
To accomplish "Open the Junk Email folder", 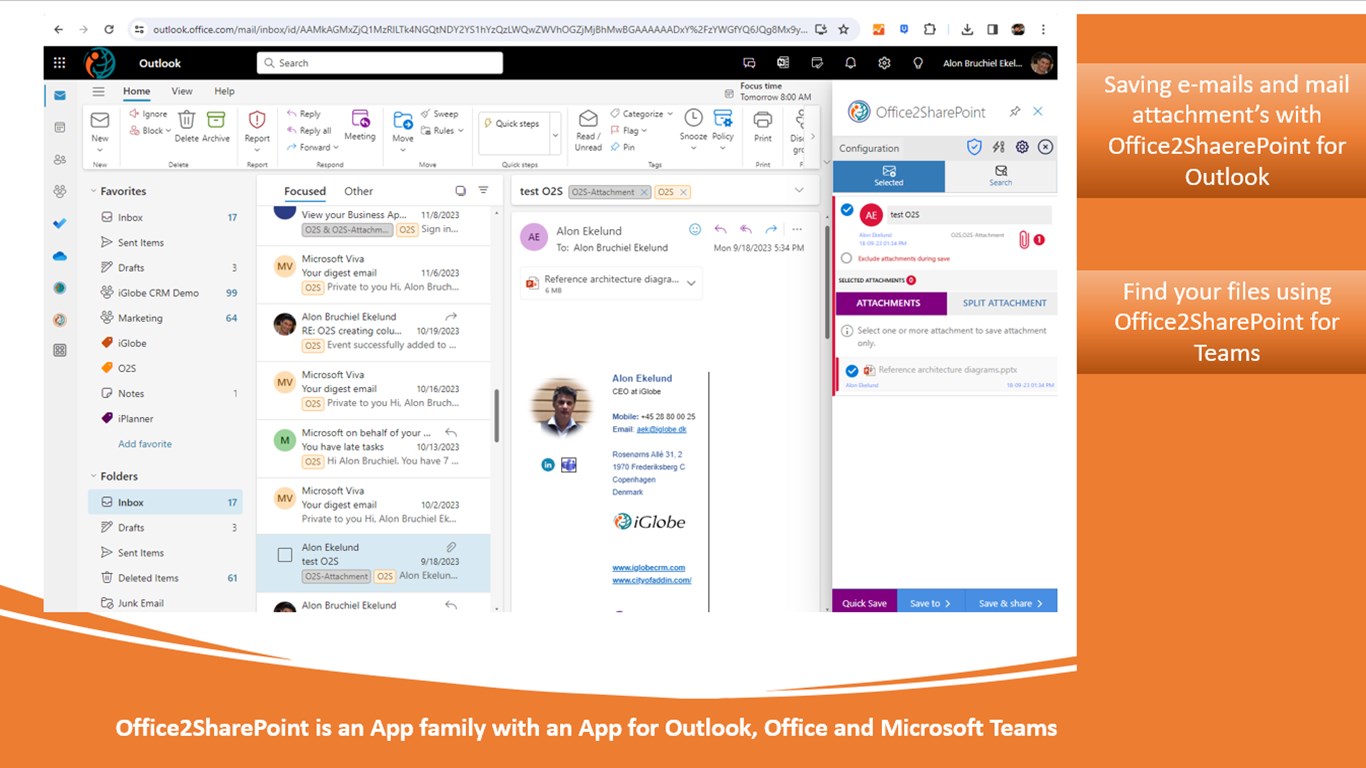I will point(166,603).
